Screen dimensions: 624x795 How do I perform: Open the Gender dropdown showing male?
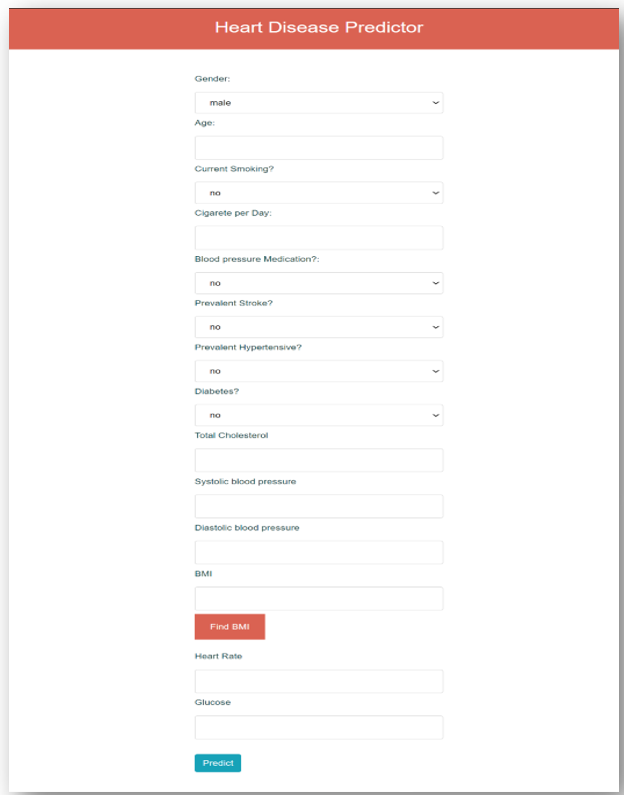point(319,102)
